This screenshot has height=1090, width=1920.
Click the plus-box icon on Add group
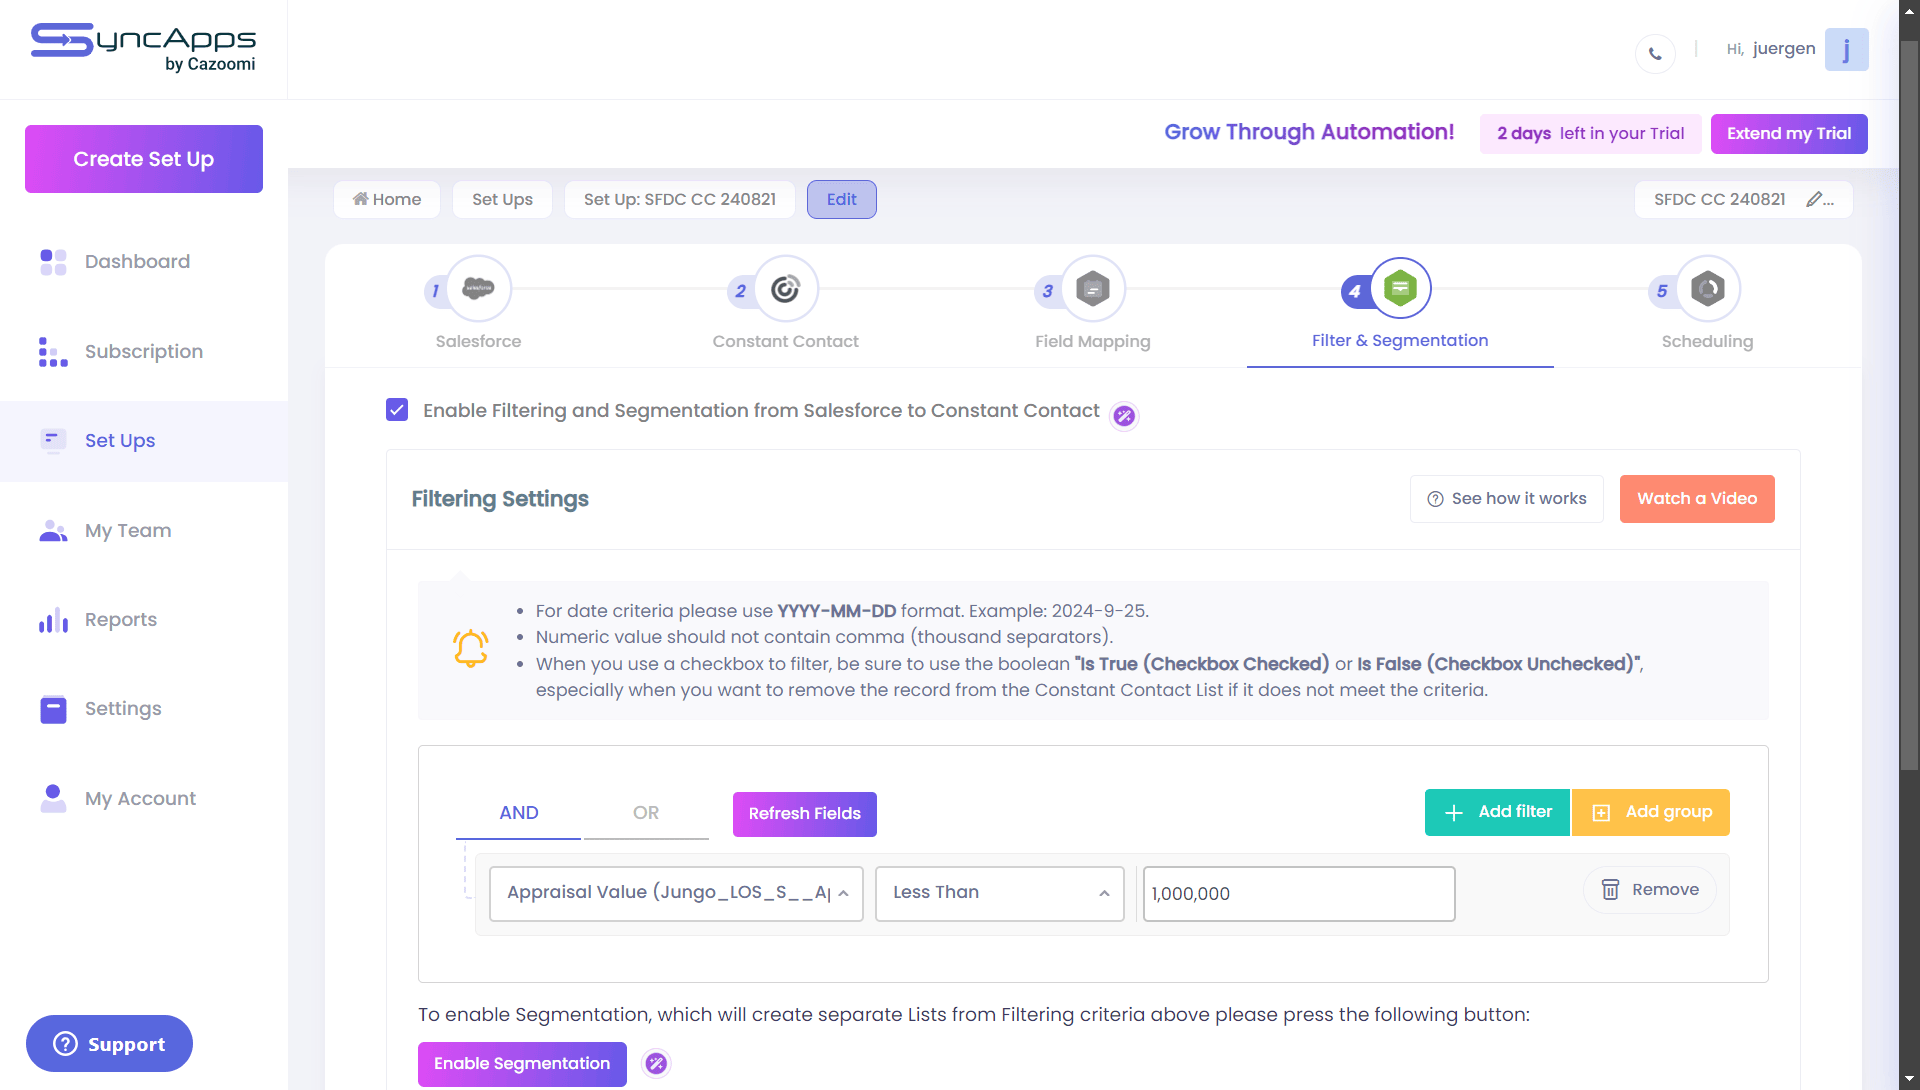coord(1601,813)
